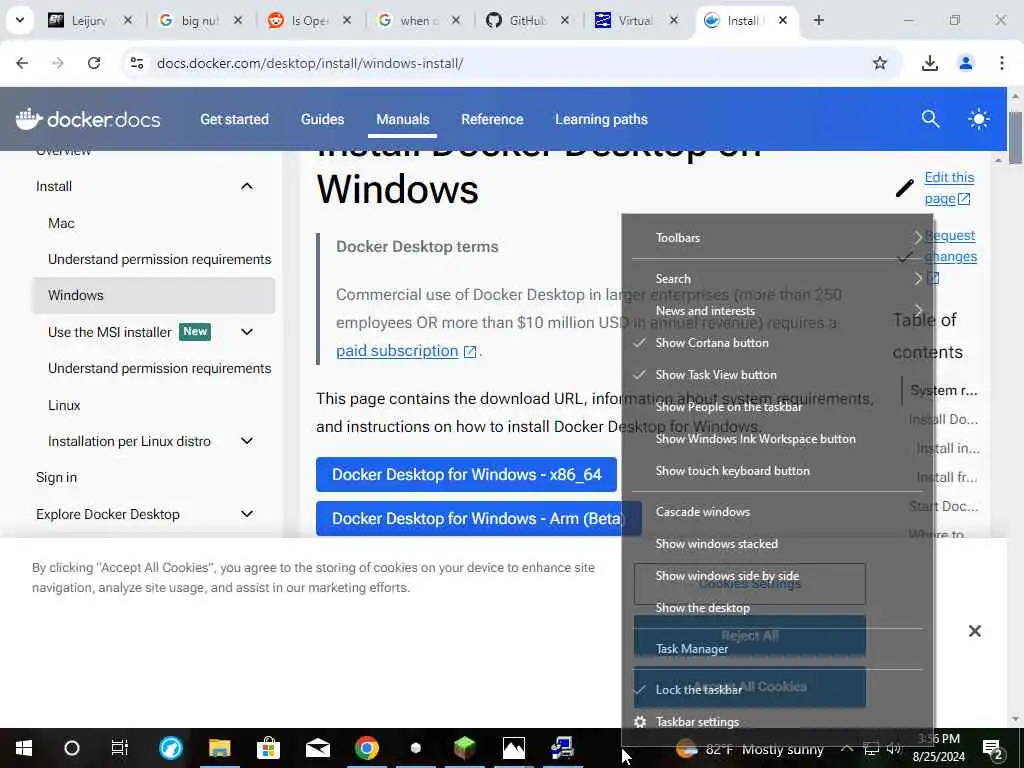Dismiss the cookie banner with X
The height and width of the screenshot is (768, 1024).
974,631
